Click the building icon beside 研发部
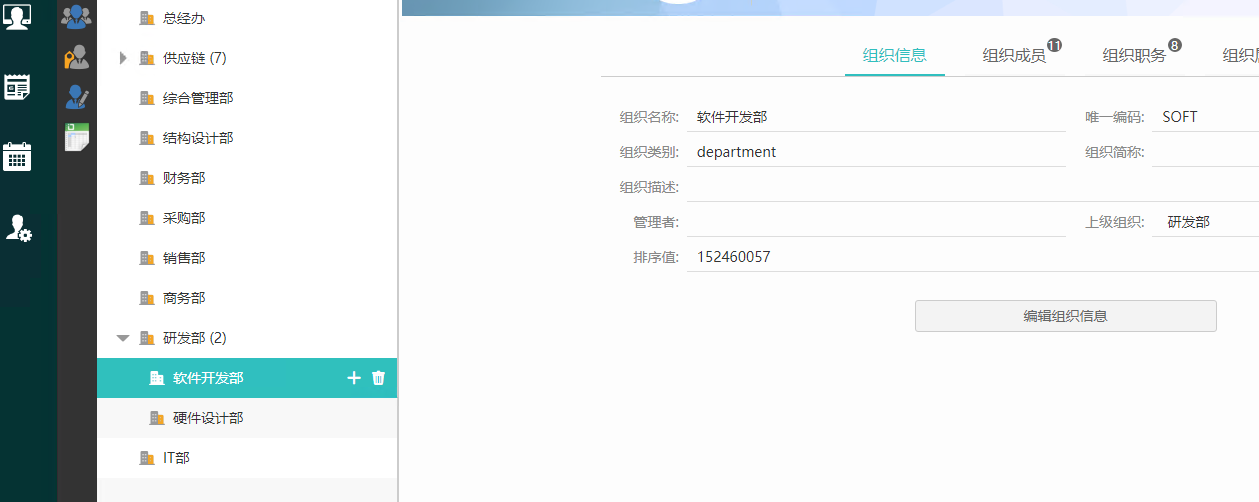This screenshot has width=1259, height=502. (x=147, y=338)
